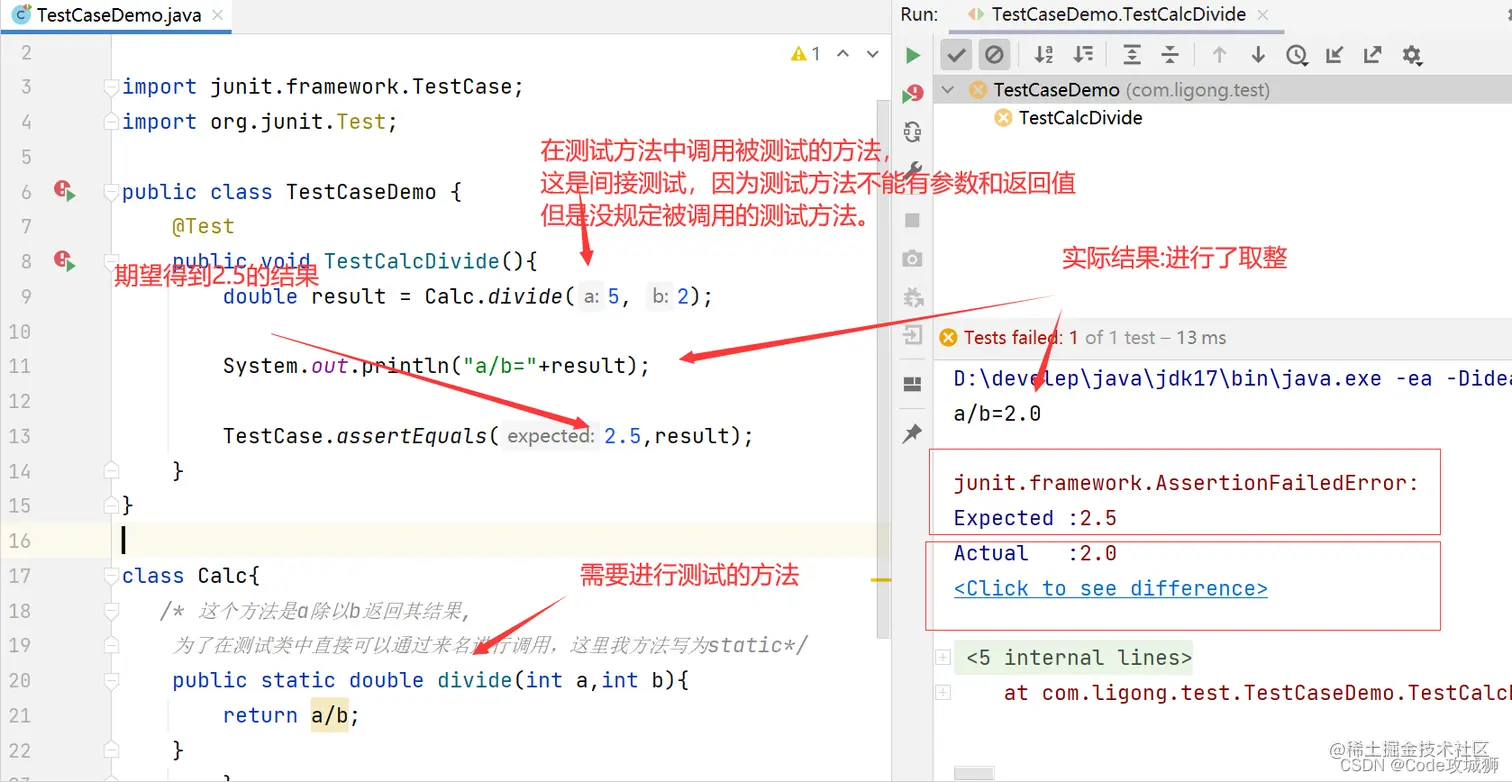Rerun failed tests from Run sidebar
Image resolution: width=1512 pixels, height=782 pixels.
coord(912,94)
